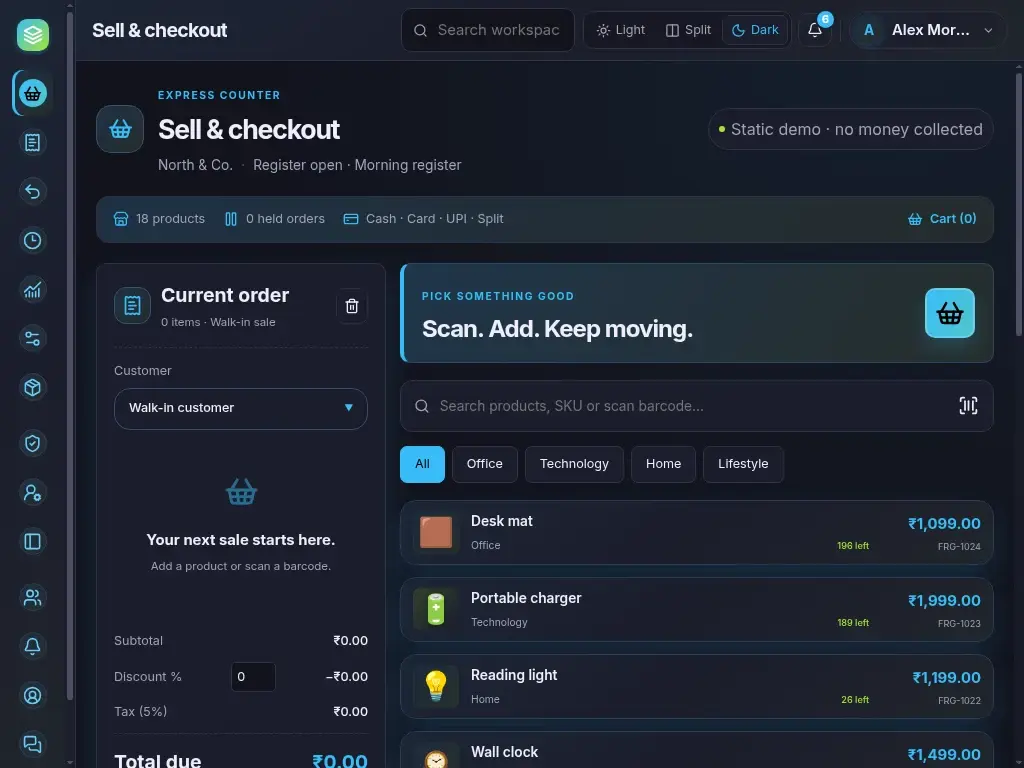This screenshot has height=768, width=1024.
Task: Open the bell alerts sidebar icon
Action: point(33,646)
